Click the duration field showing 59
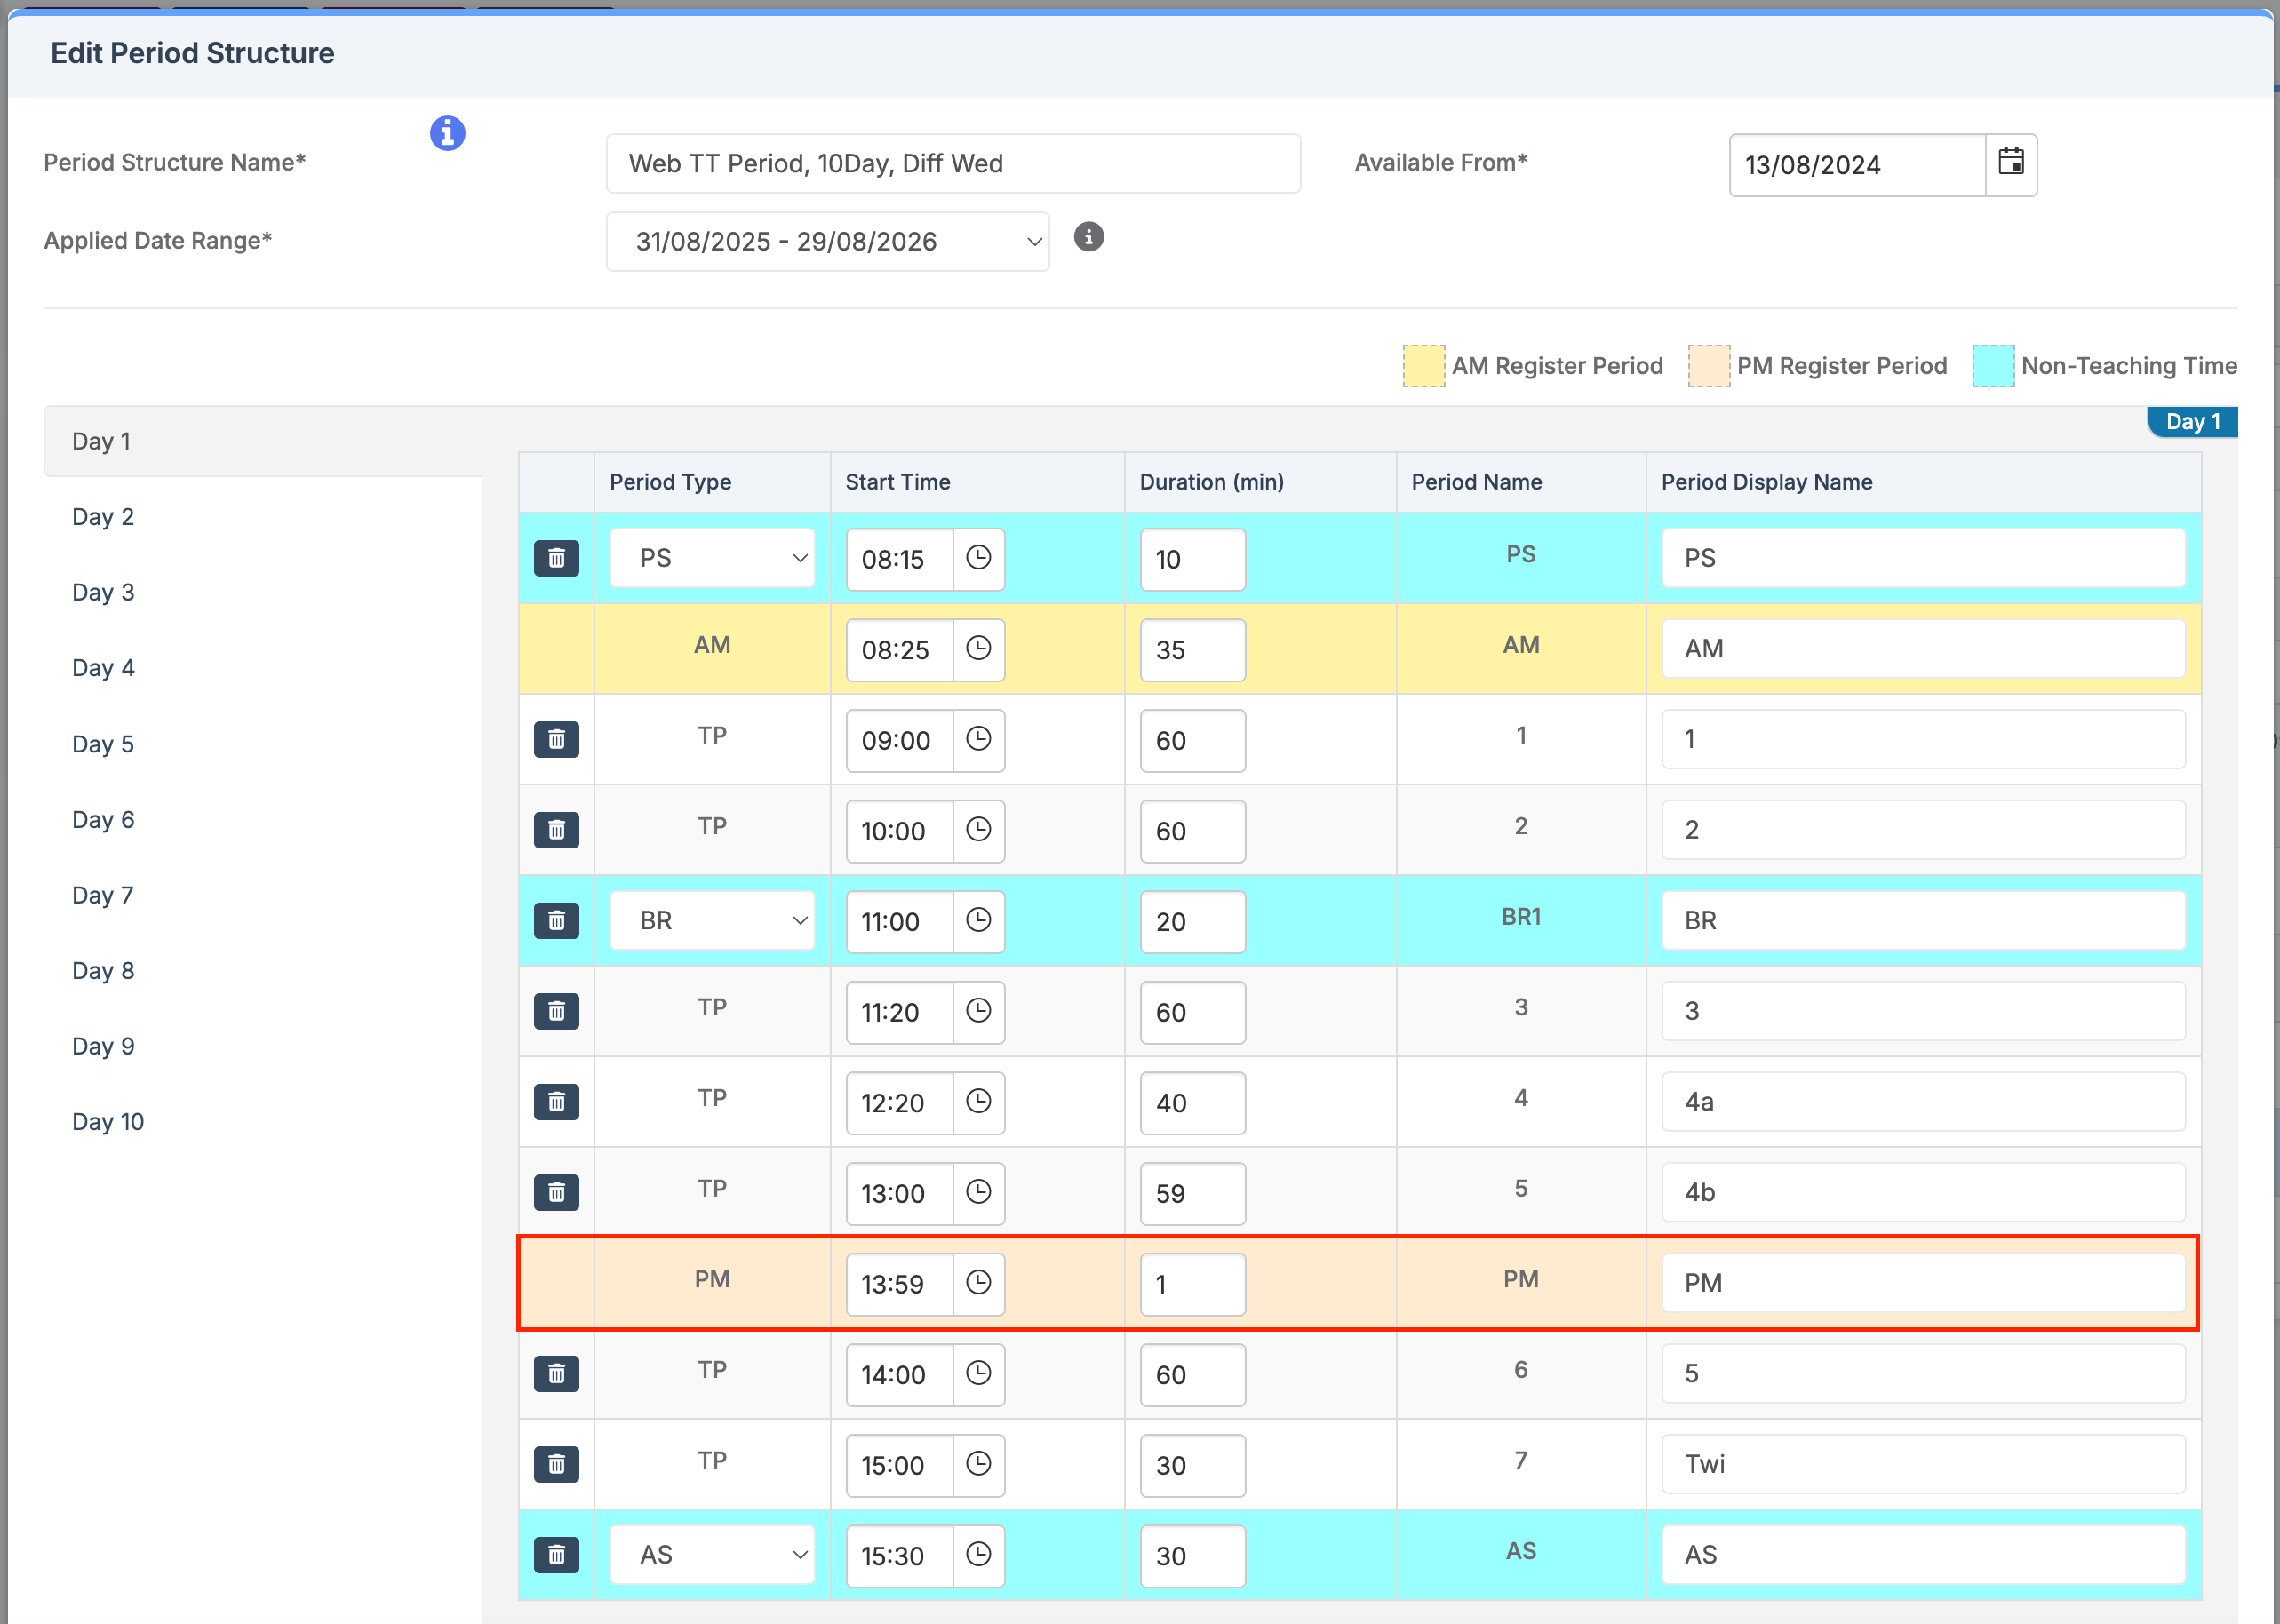The image size is (2280, 1624). (1192, 1193)
